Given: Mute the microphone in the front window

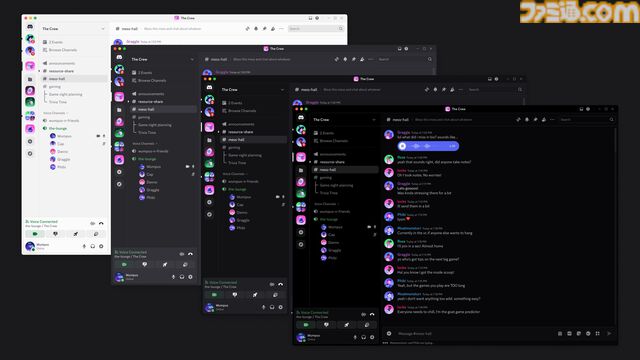Looking at the screenshot, I should (x=355, y=337).
